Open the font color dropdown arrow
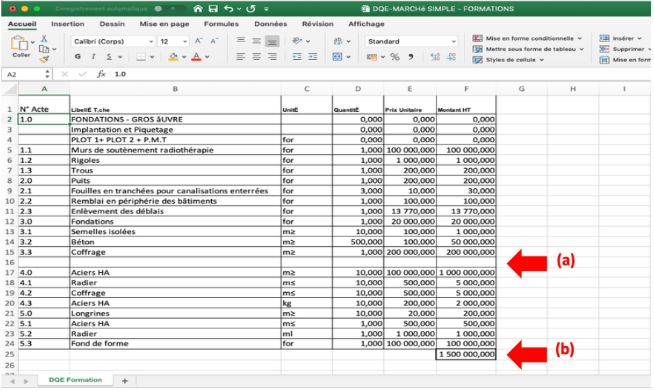The height and width of the screenshot is (391, 654). point(207,57)
